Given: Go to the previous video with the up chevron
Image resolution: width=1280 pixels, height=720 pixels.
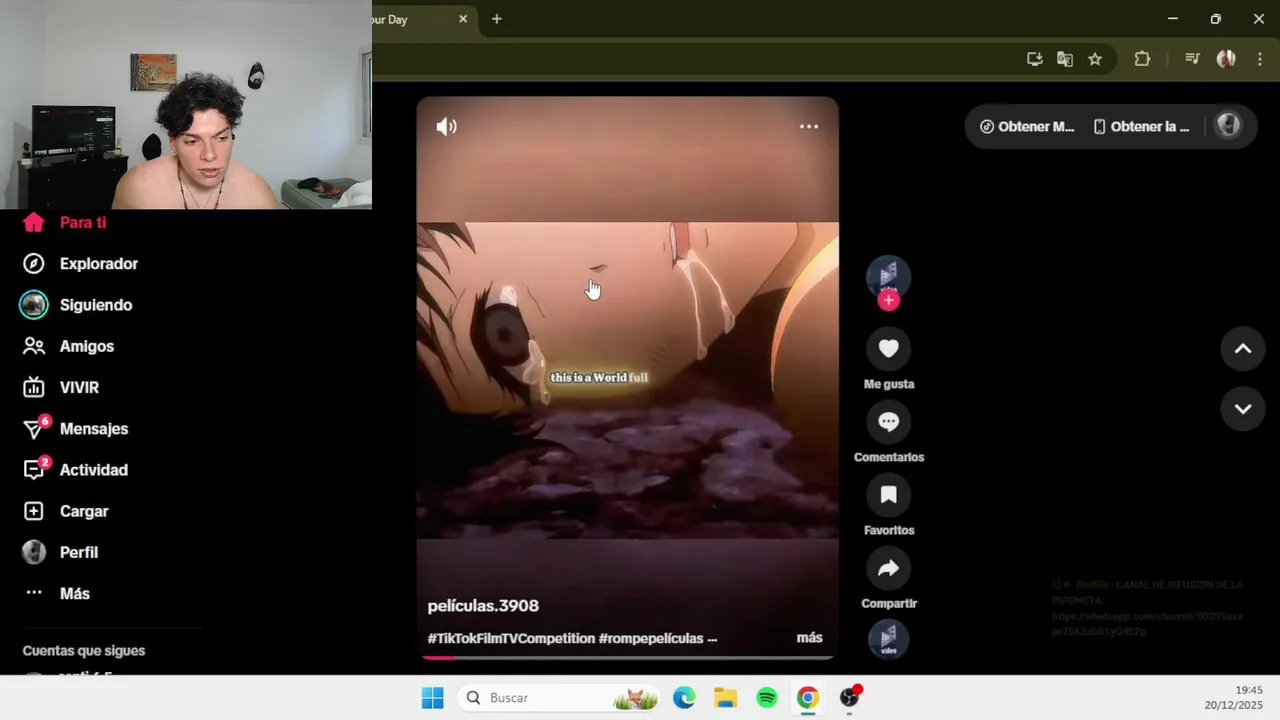Looking at the screenshot, I should click(1243, 349).
